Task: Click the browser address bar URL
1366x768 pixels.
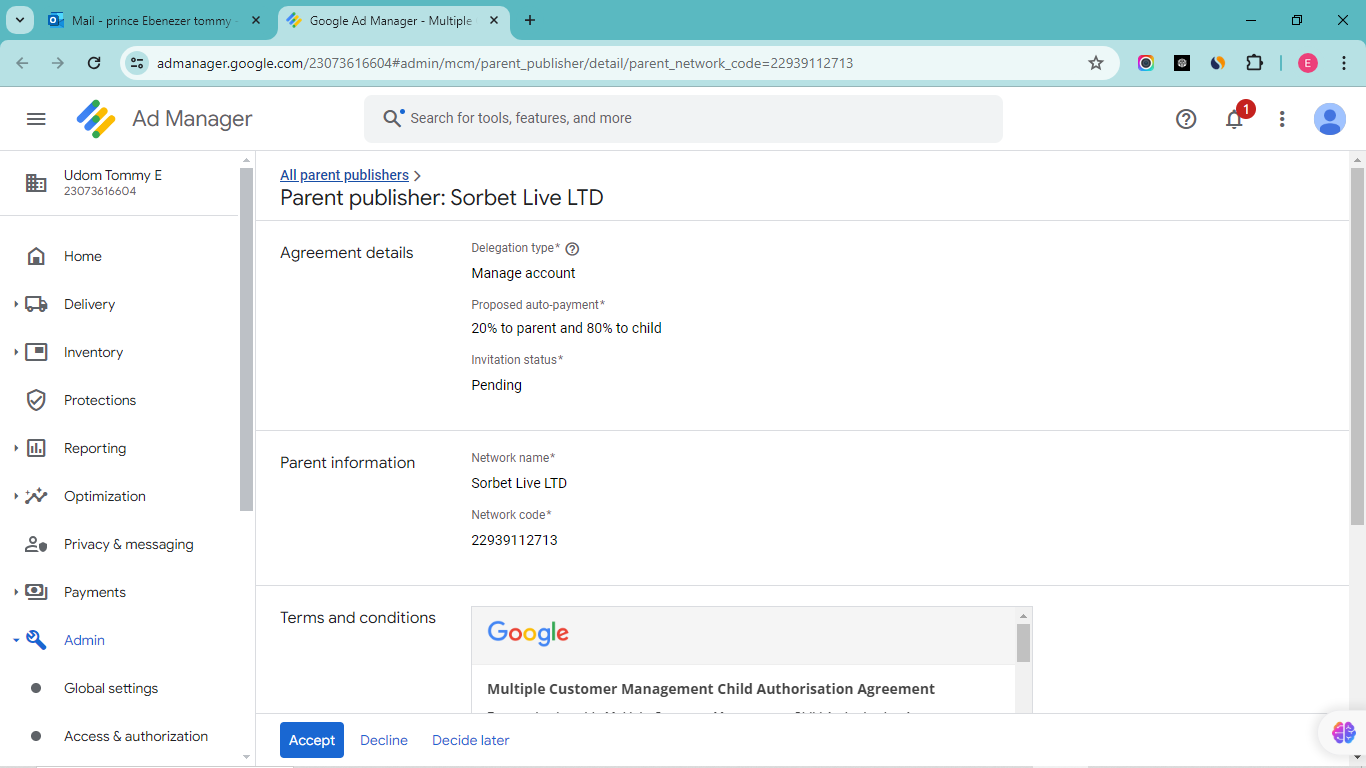Action: click(505, 63)
